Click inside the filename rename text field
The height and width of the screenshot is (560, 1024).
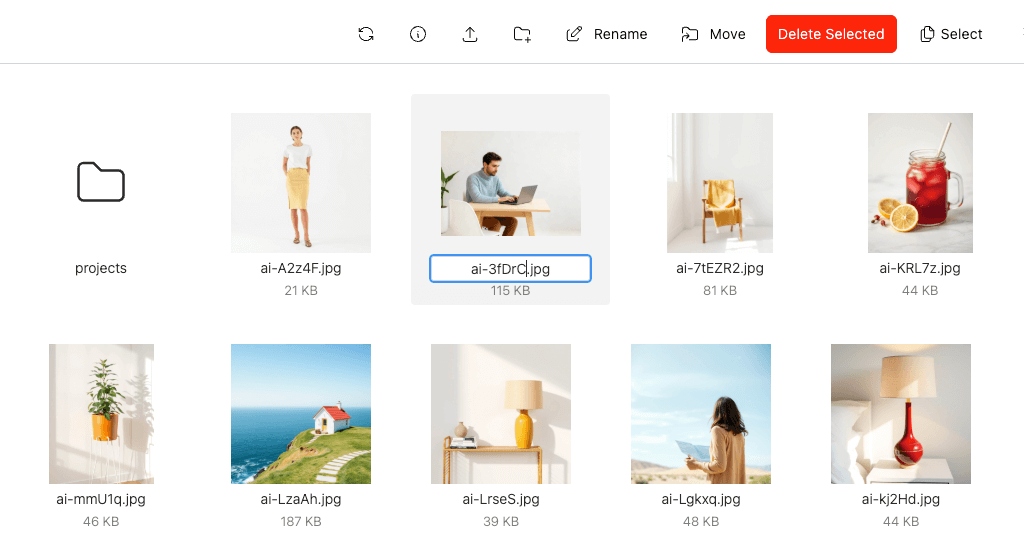pos(510,269)
